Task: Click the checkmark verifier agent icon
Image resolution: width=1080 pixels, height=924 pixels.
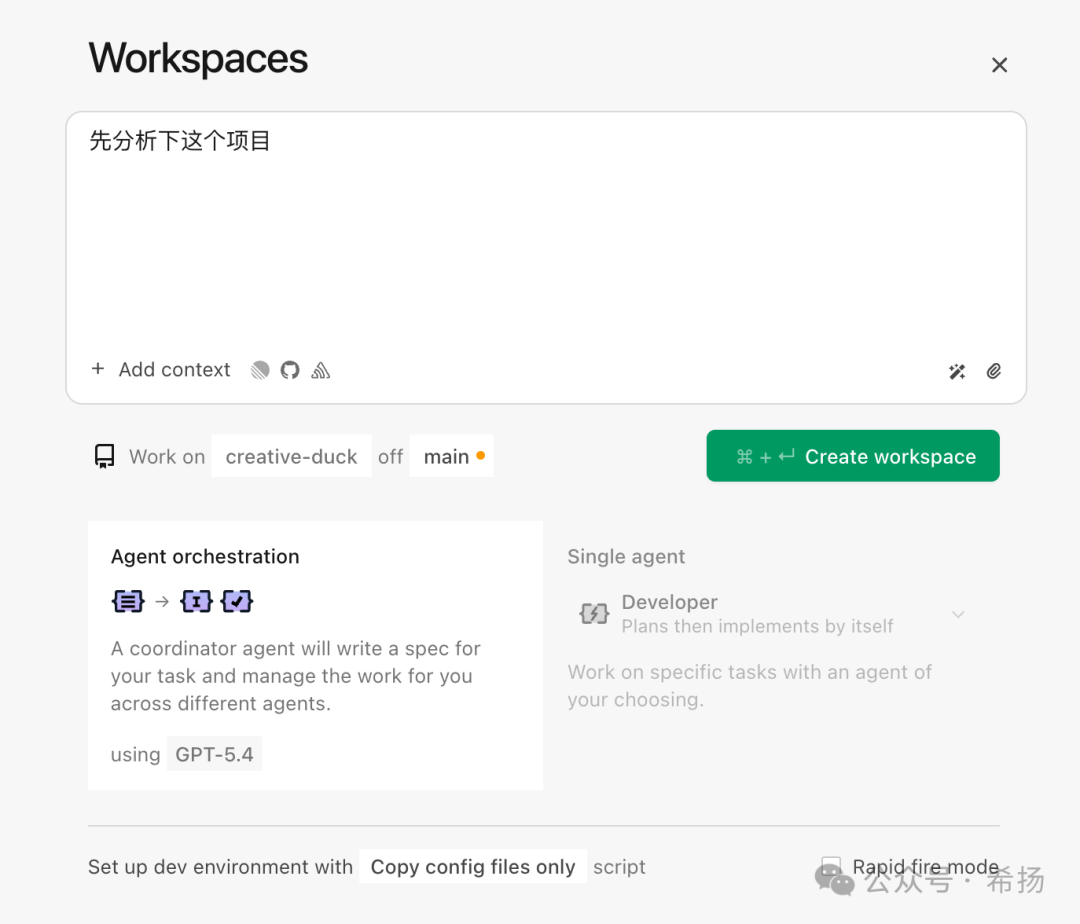Action: point(237,601)
